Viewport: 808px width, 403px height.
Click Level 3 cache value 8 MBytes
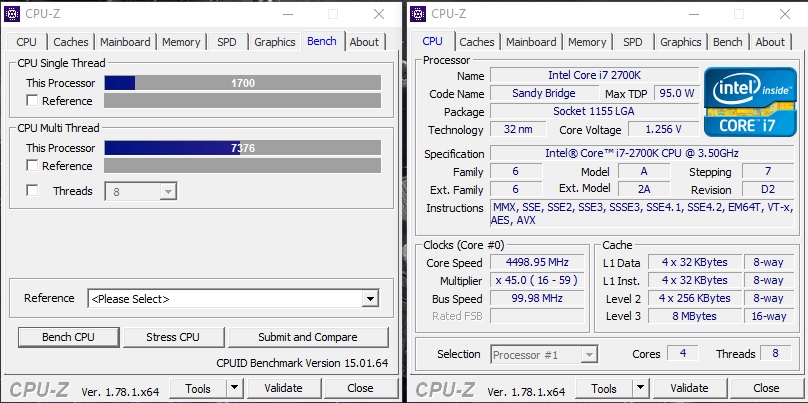tap(695, 316)
